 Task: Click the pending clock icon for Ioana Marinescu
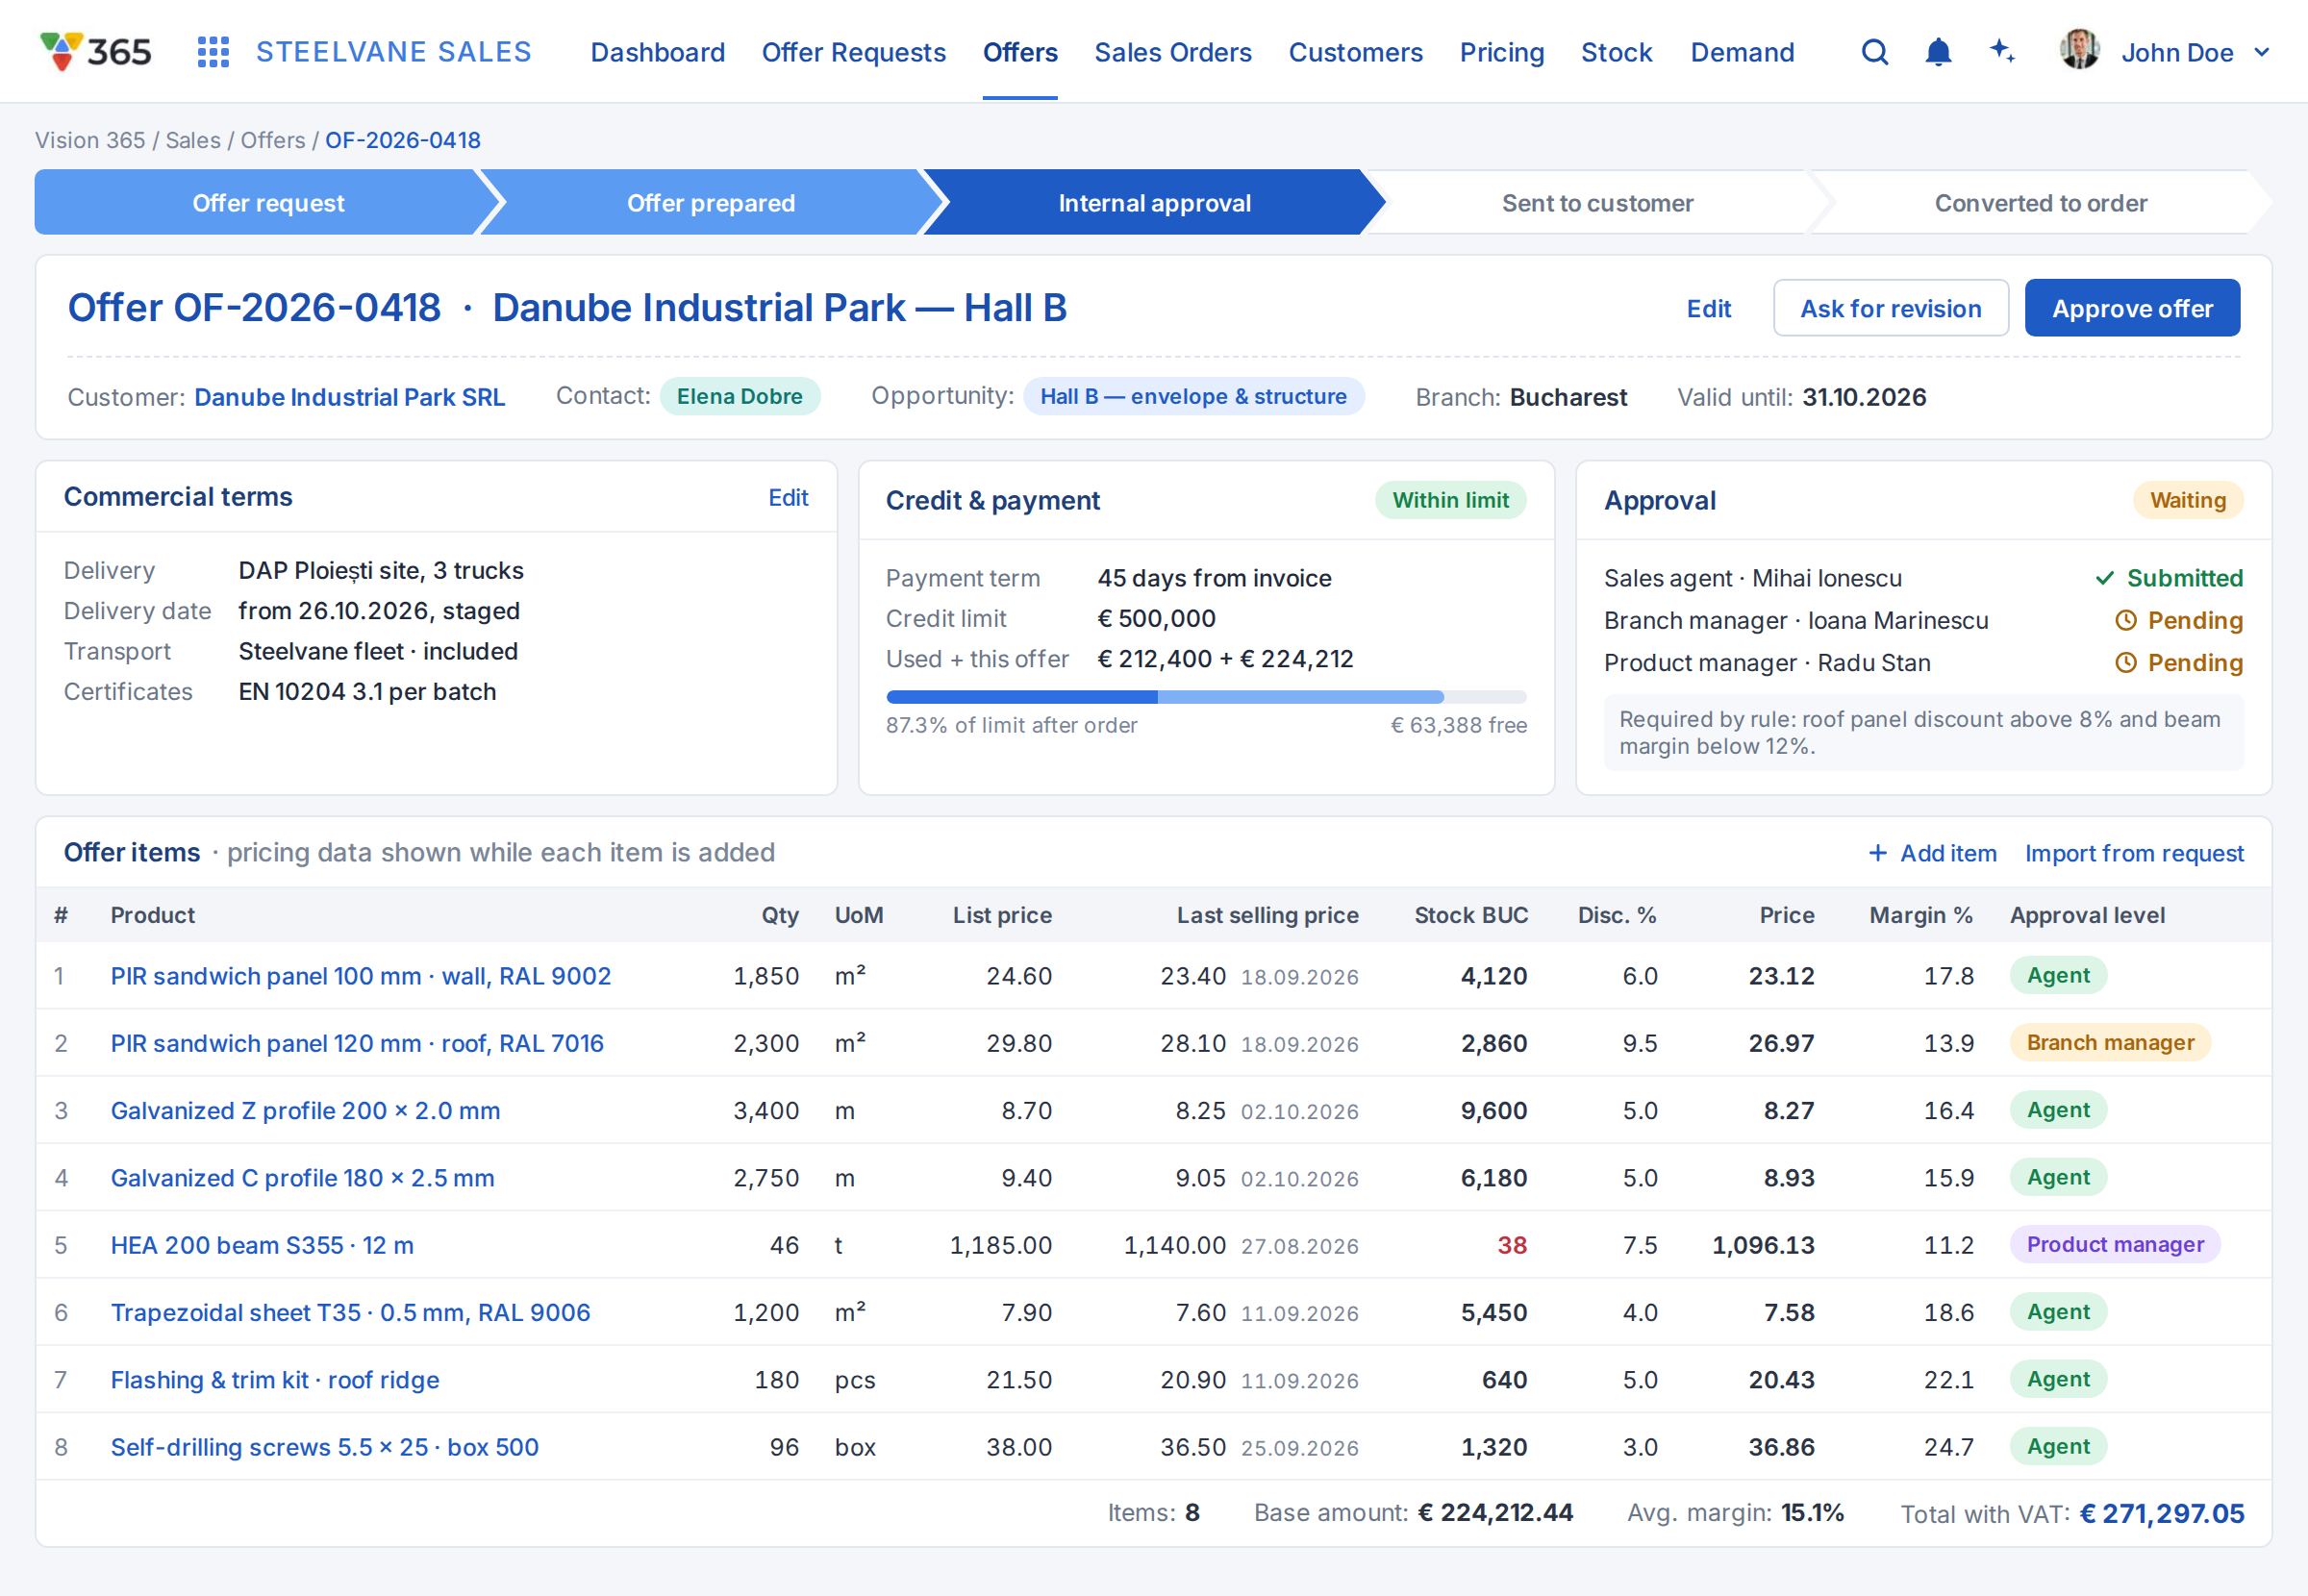click(x=2125, y=621)
